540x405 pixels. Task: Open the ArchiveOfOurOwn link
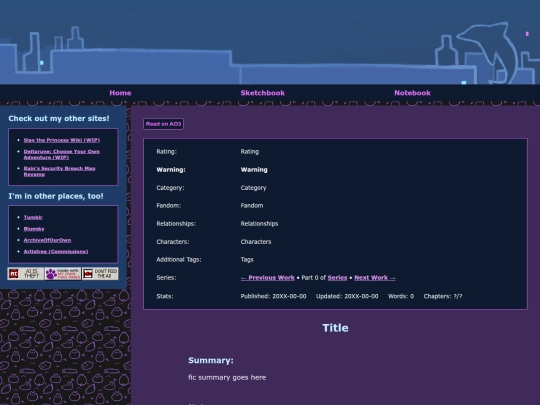47,240
